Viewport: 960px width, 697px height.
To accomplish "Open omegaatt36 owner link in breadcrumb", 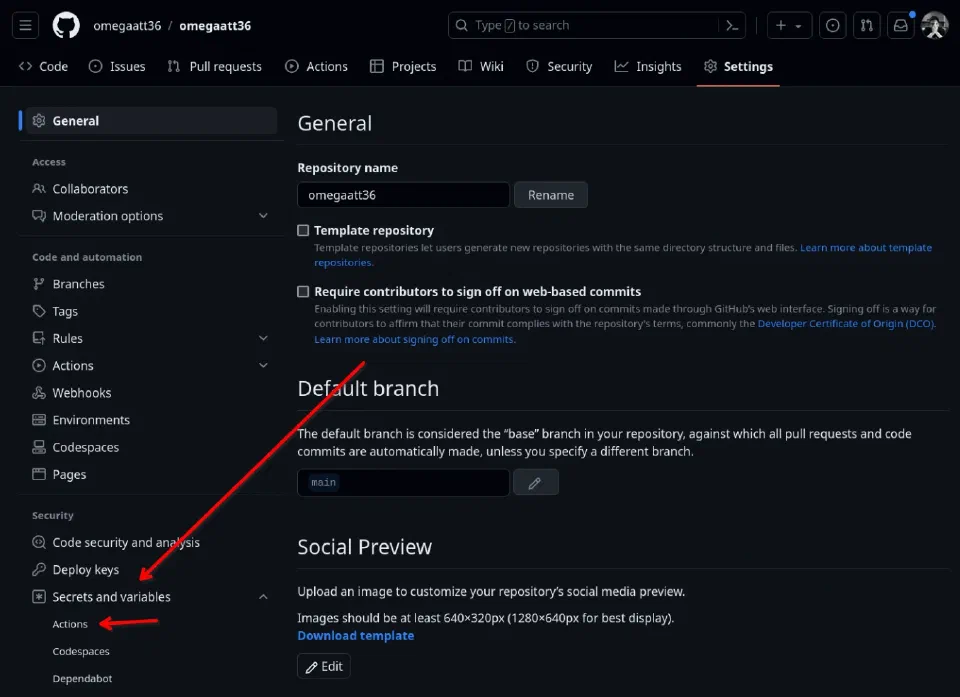I will pyautogui.click(x=127, y=26).
